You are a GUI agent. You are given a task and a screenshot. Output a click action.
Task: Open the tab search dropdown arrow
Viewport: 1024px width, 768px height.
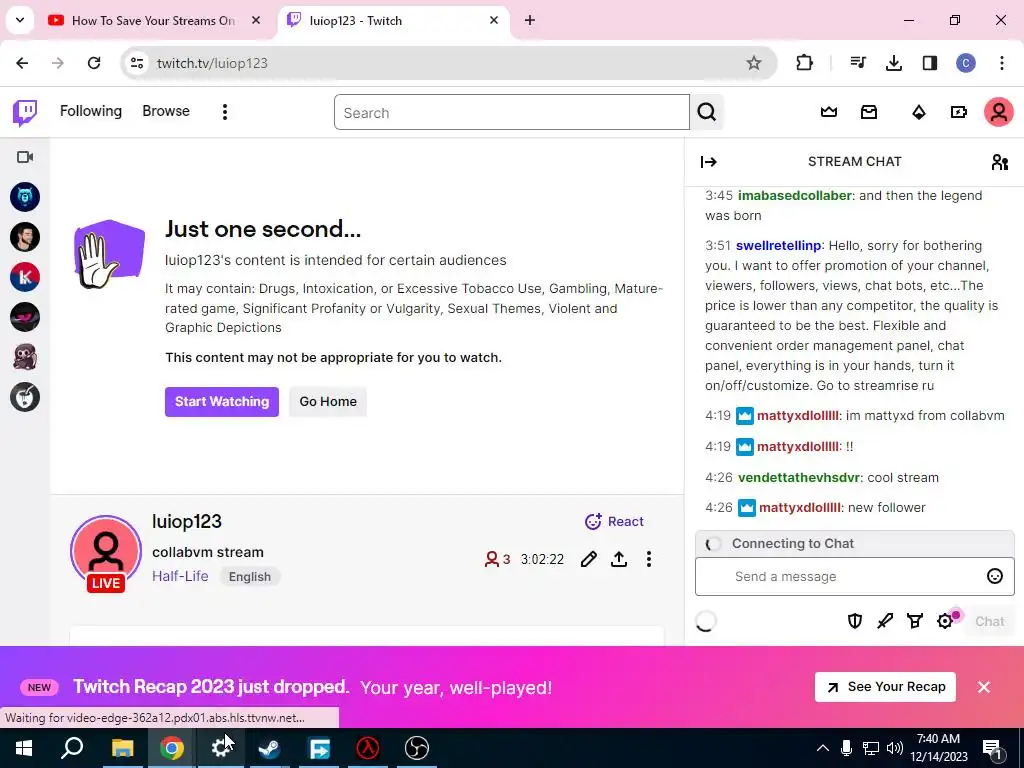pos(20,21)
